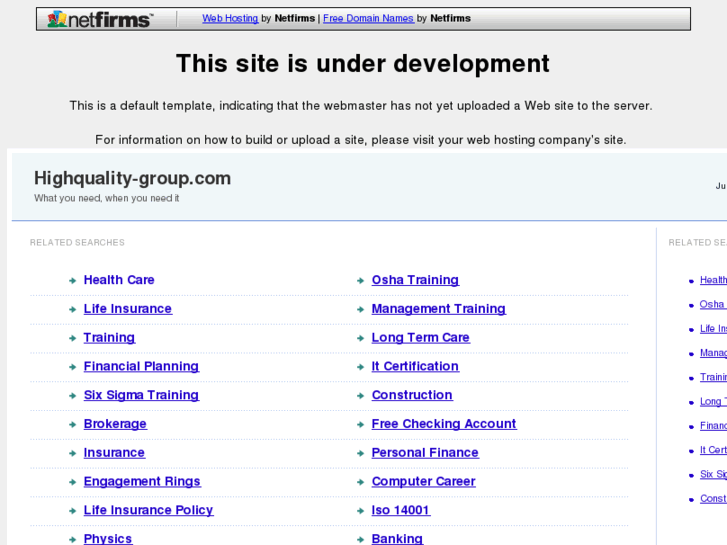Open the Construction link
The height and width of the screenshot is (545, 727).
[x=412, y=395]
